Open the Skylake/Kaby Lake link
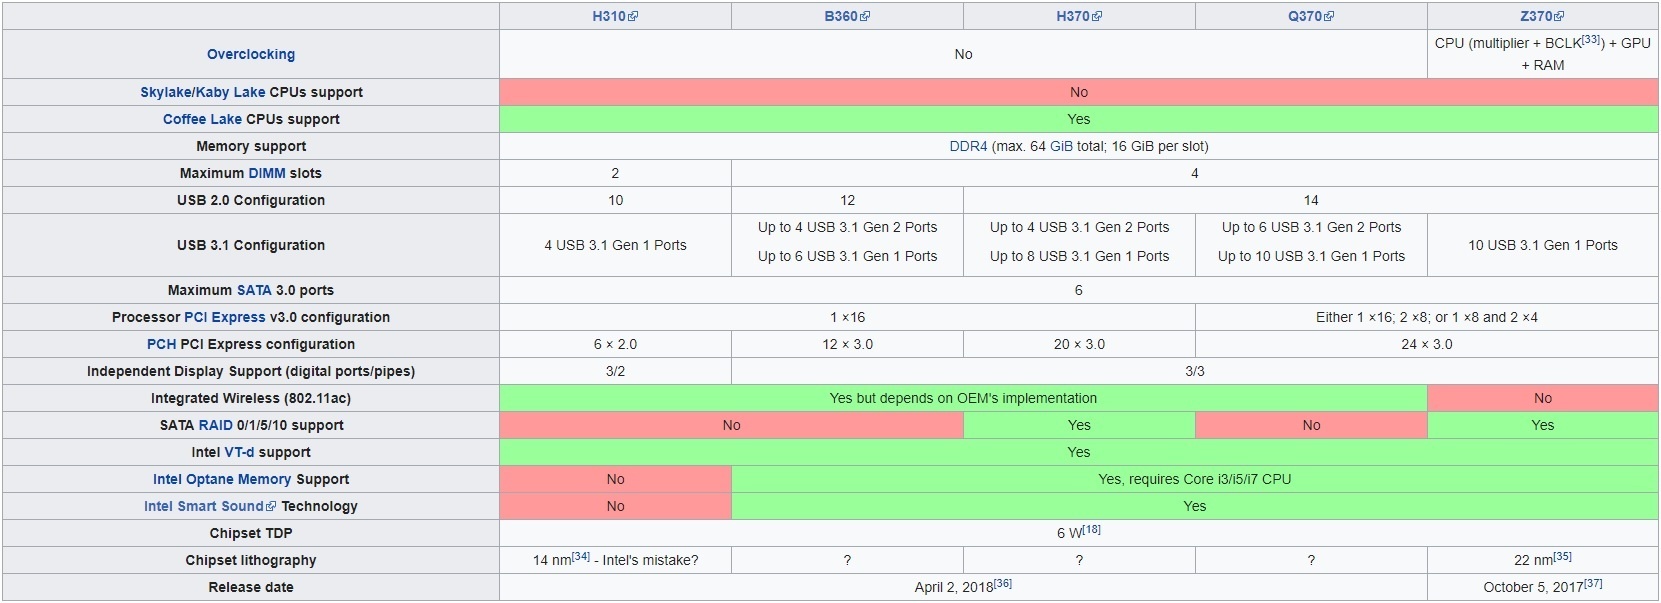The image size is (1661, 603). point(203,92)
